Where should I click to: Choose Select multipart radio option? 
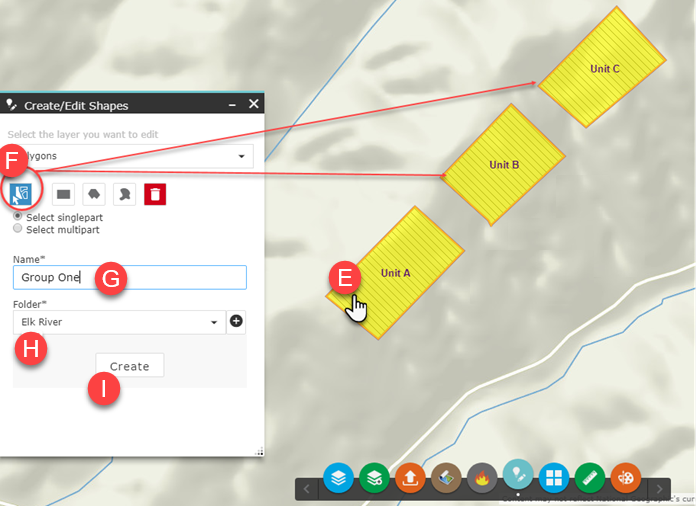(x=18, y=229)
